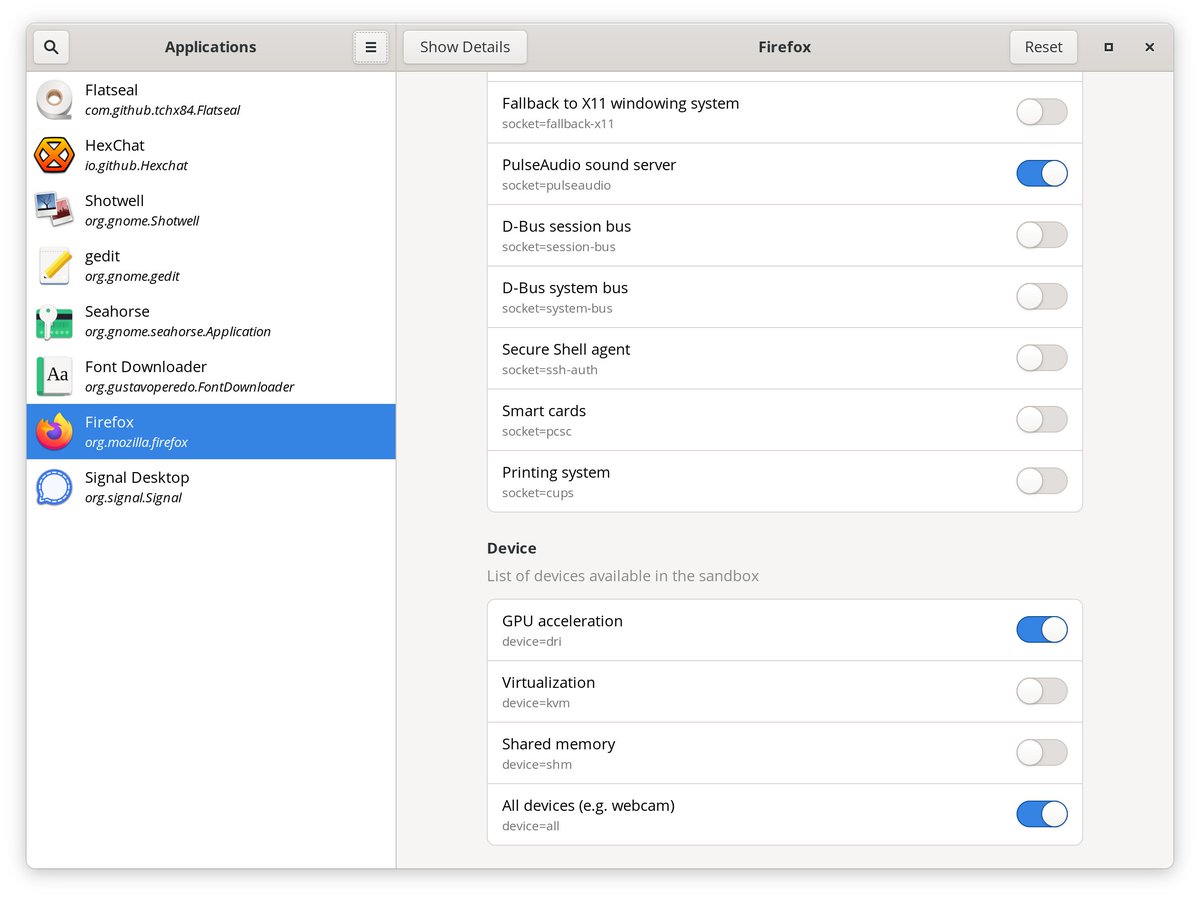Click the Show Details button
This screenshot has width=1200, height=898.
(465, 47)
